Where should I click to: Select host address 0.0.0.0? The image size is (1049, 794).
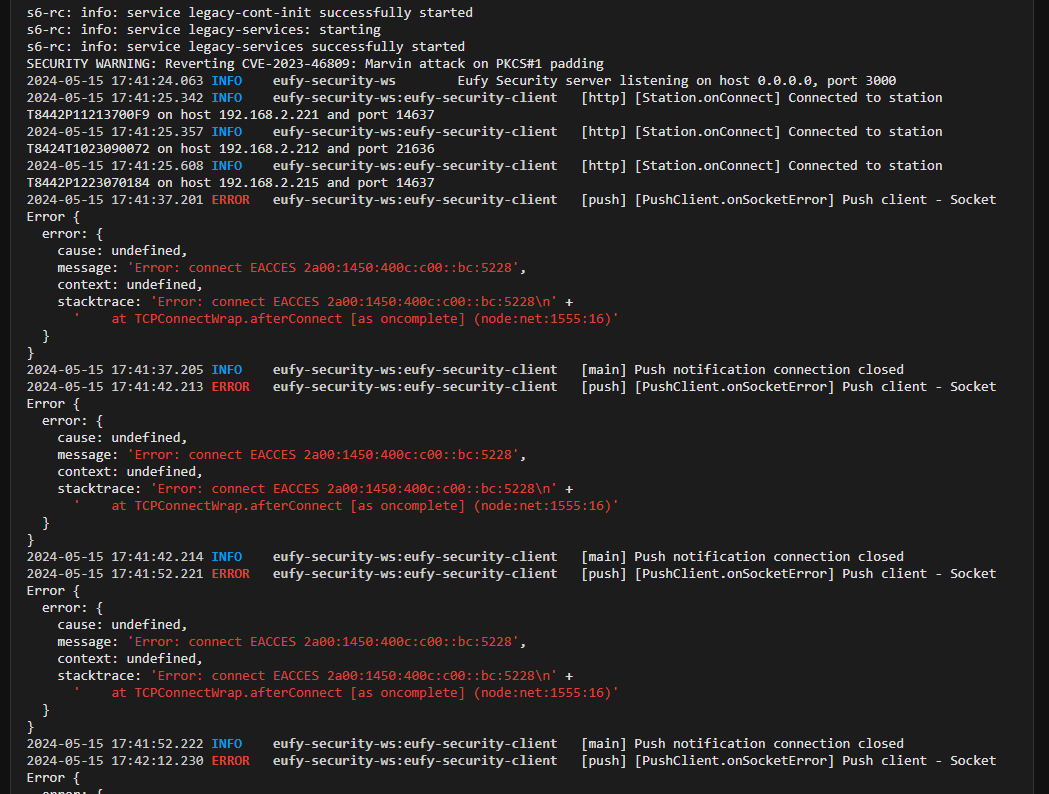785,81
